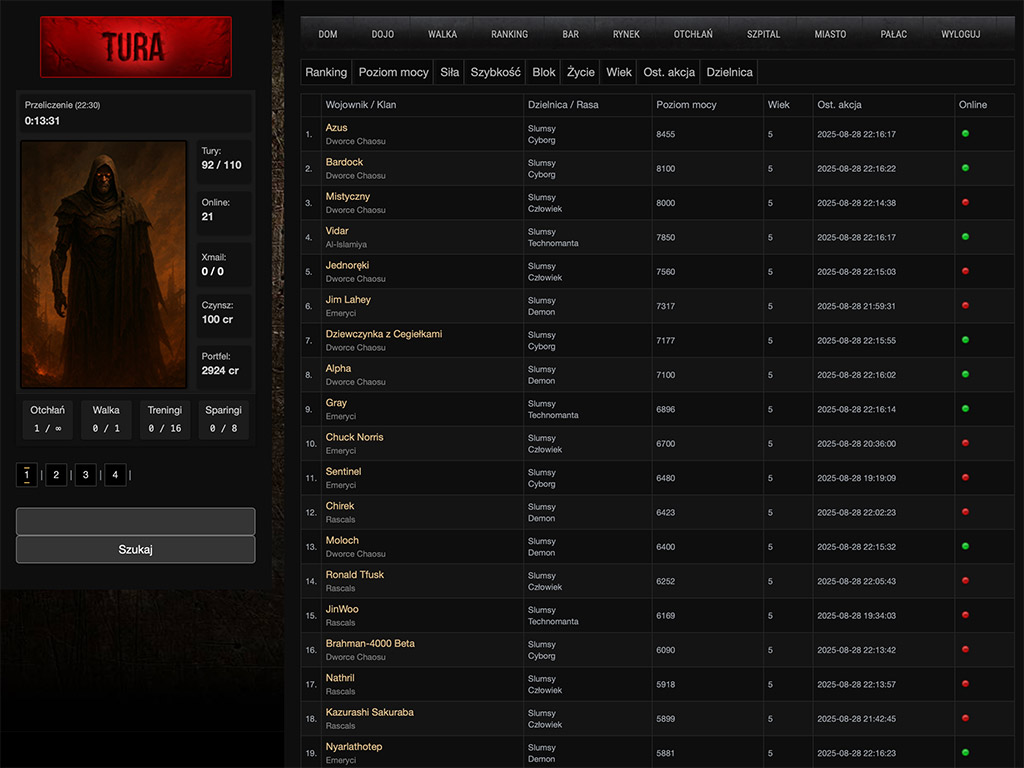This screenshot has height=768, width=1024.
Task: Click the Treningi counter box
Action: pos(165,419)
